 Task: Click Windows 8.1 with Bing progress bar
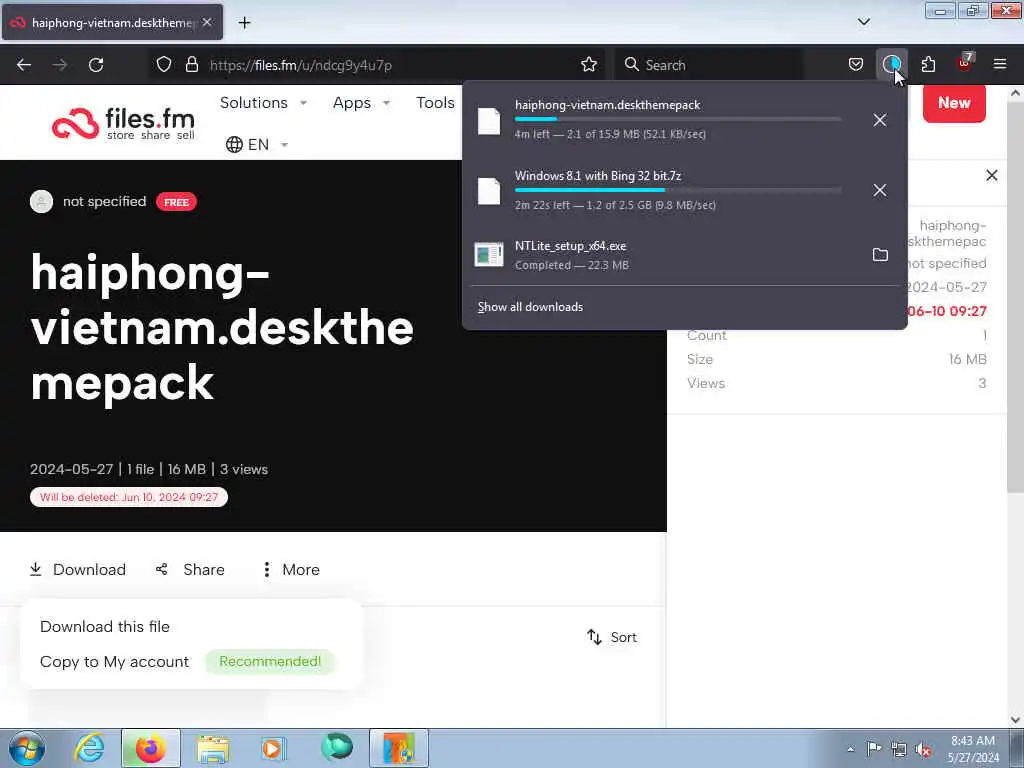pos(678,190)
